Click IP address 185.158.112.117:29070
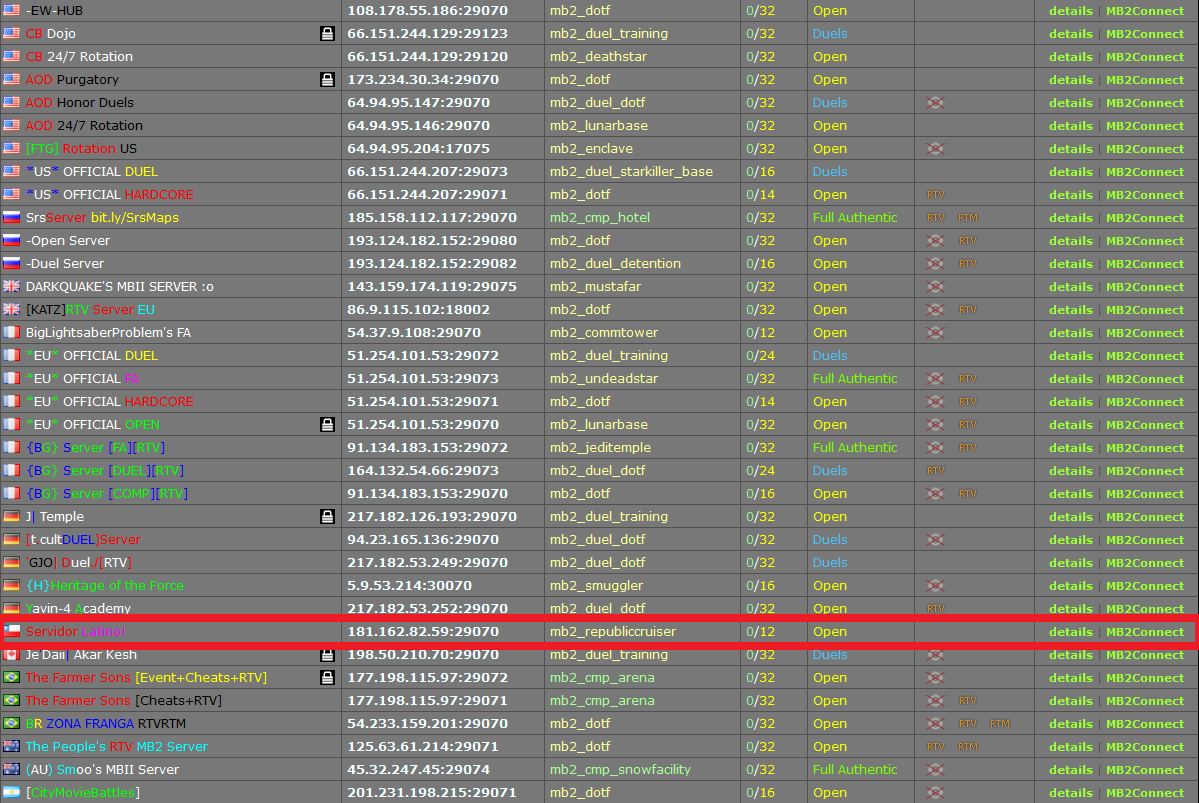 (431, 218)
